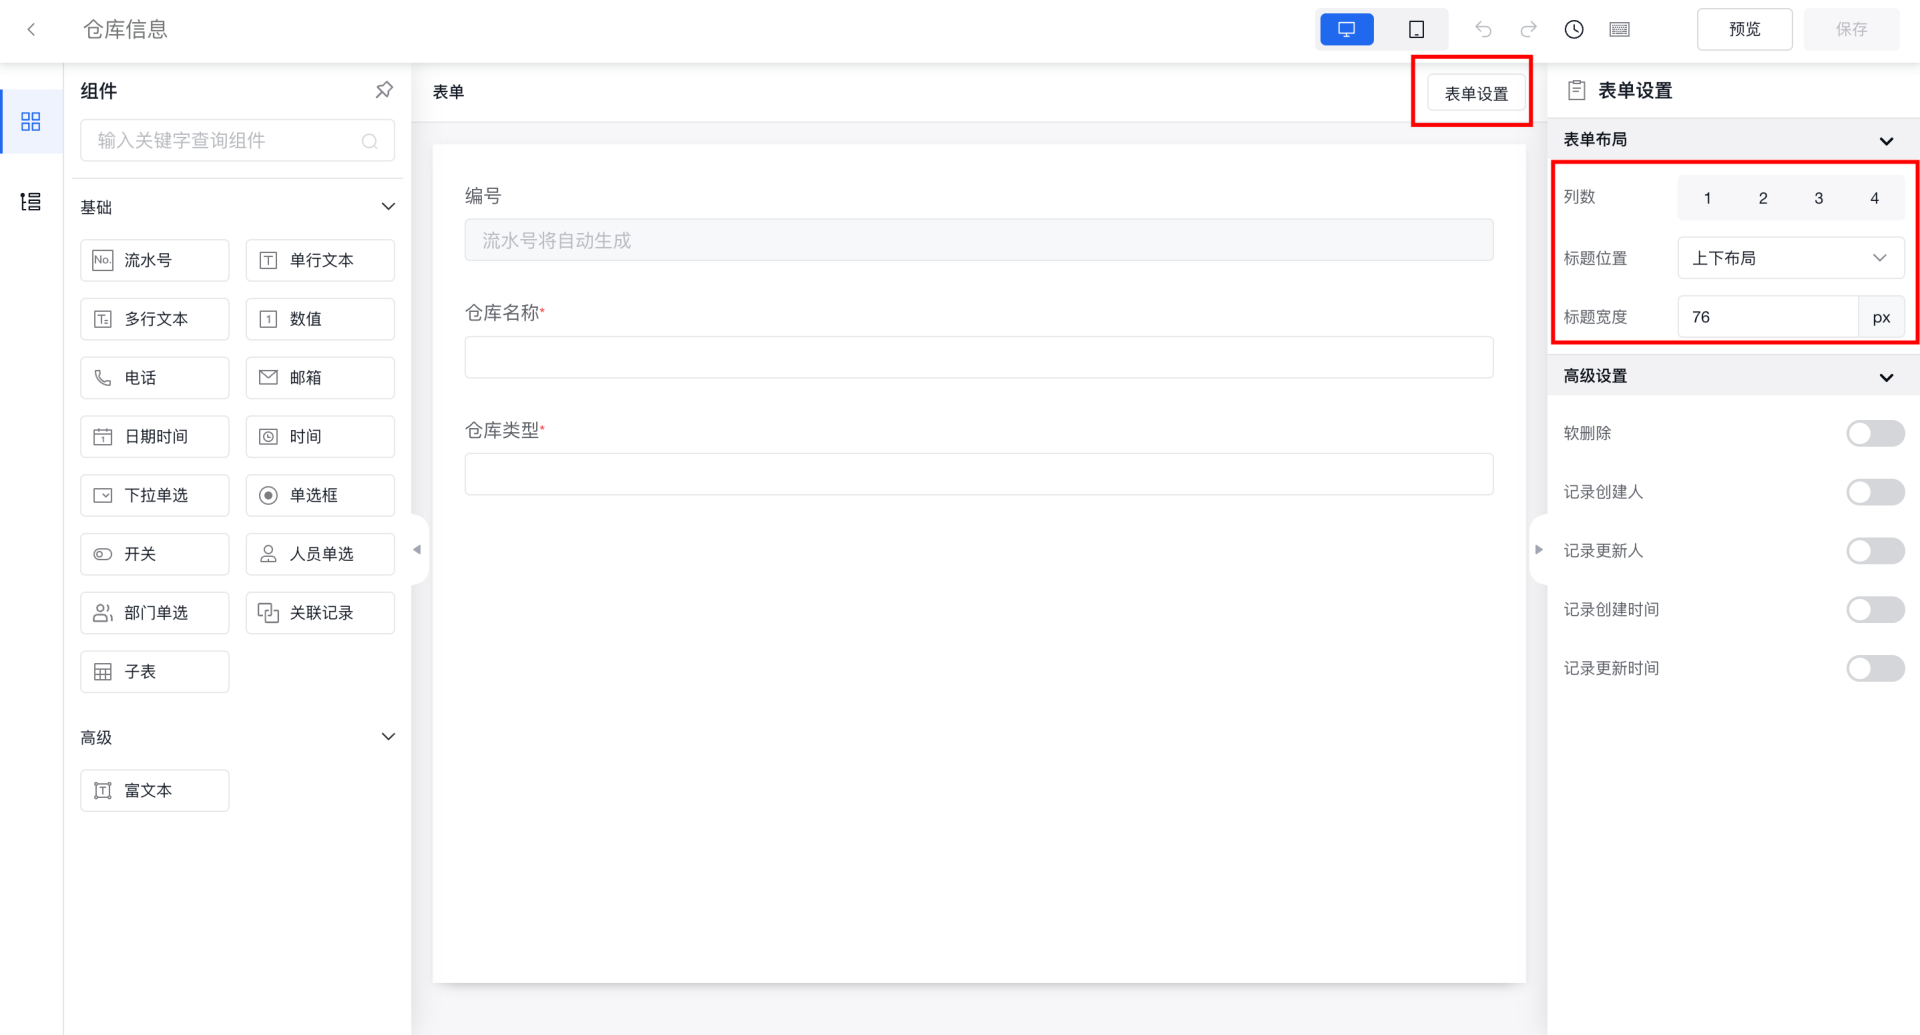The height and width of the screenshot is (1035, 1920).
Task: Click the 预览 button
Action: (x=1744, y=30)
